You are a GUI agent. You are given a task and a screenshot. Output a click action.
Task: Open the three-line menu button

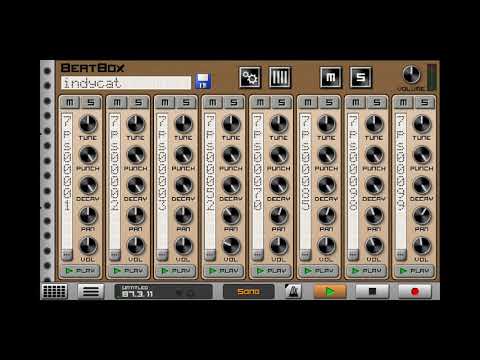click(x=91, y=291)
